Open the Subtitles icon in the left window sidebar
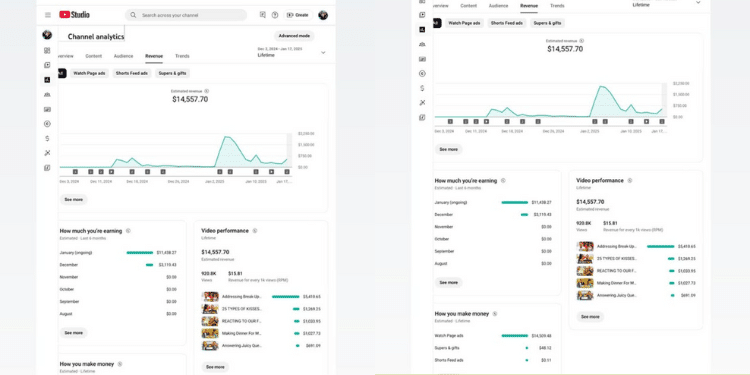Viewport: 750px width, 375px height. pyautogui.click(x=47, y=109)
